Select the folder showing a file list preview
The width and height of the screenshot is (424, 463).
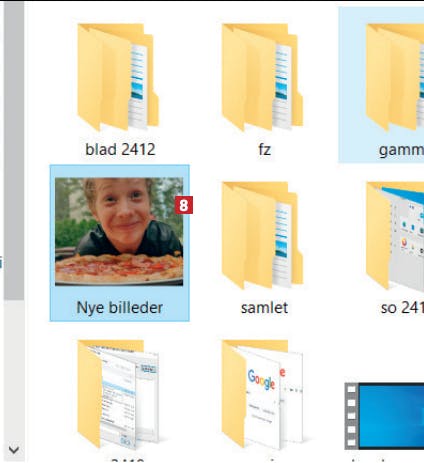tap(118, 394)
